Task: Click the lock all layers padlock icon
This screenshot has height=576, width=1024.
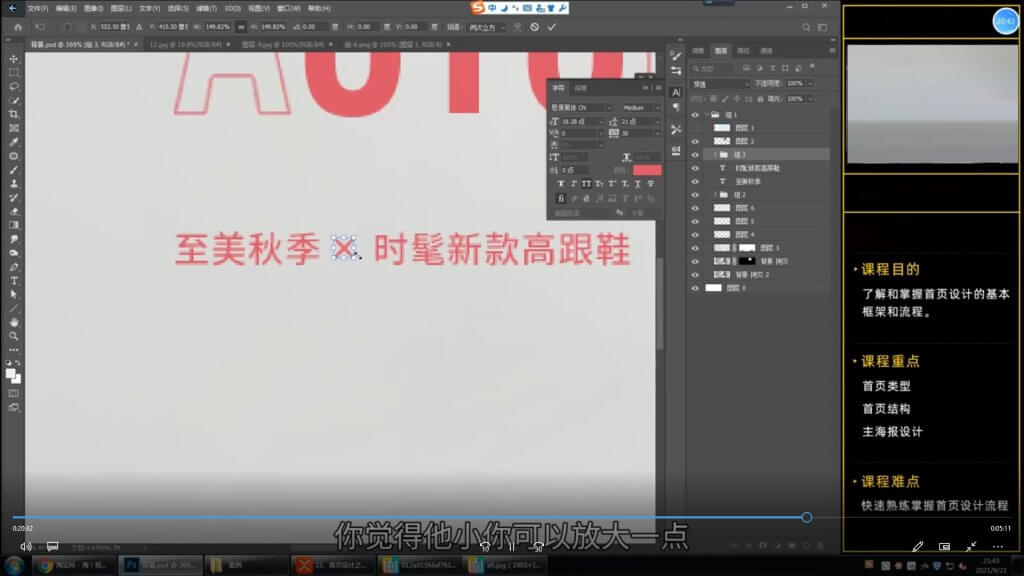Action: [x=760, y=99]
